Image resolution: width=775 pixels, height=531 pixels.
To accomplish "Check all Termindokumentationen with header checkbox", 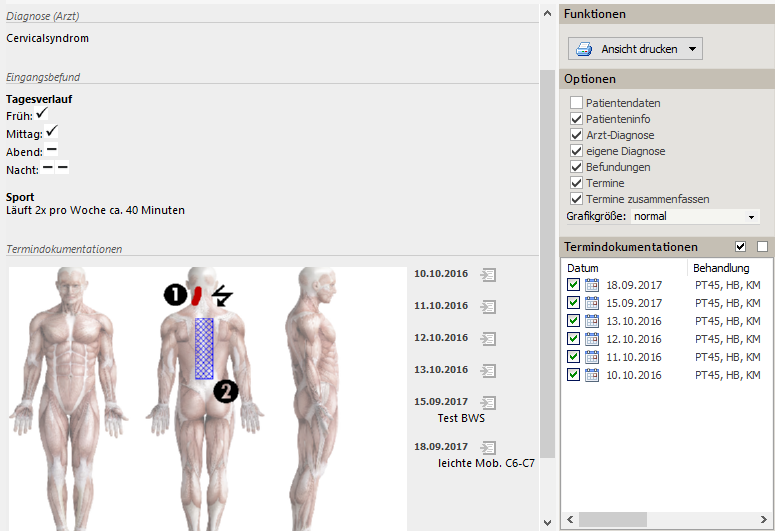I will click(740, 247).
